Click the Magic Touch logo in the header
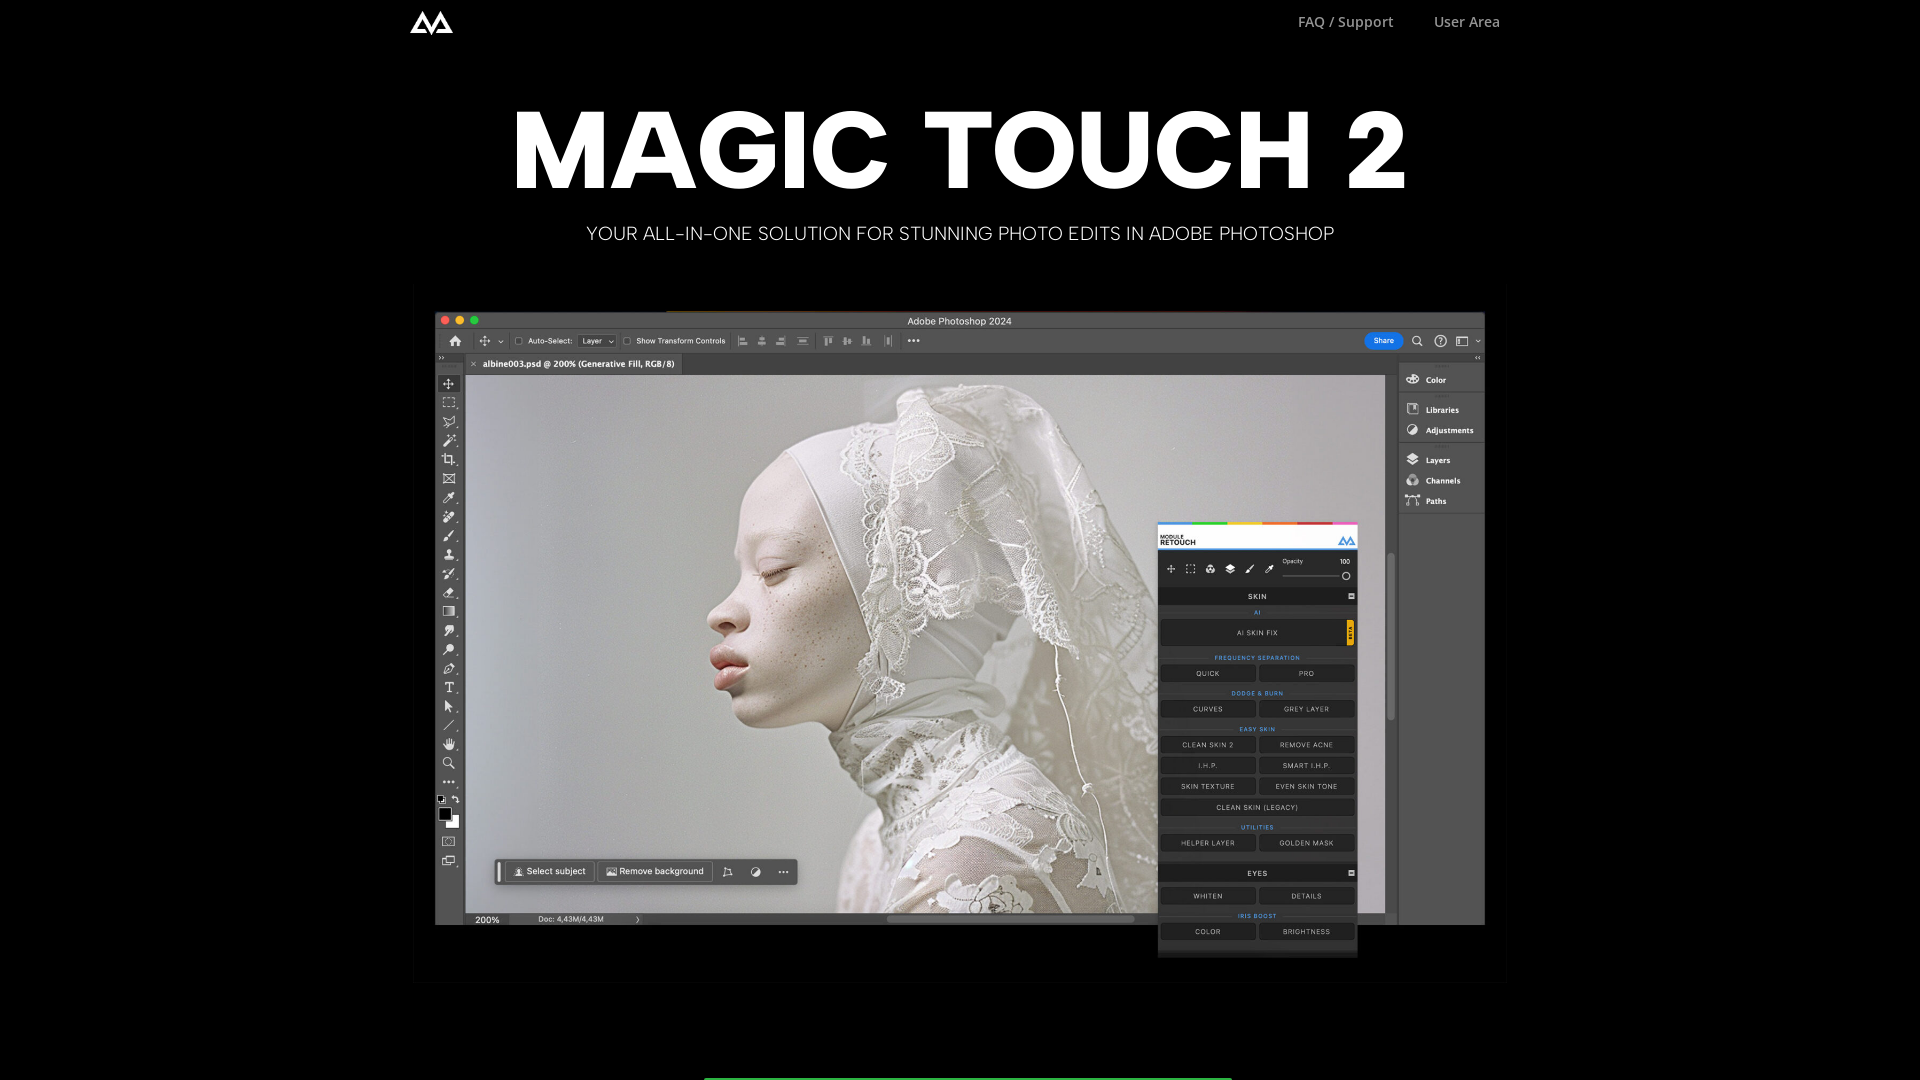The image size is (1920, 1080). click(431, 22)
